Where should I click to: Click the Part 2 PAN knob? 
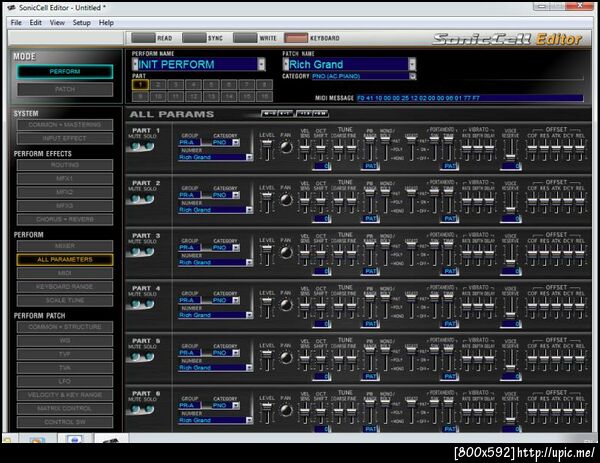286,200
